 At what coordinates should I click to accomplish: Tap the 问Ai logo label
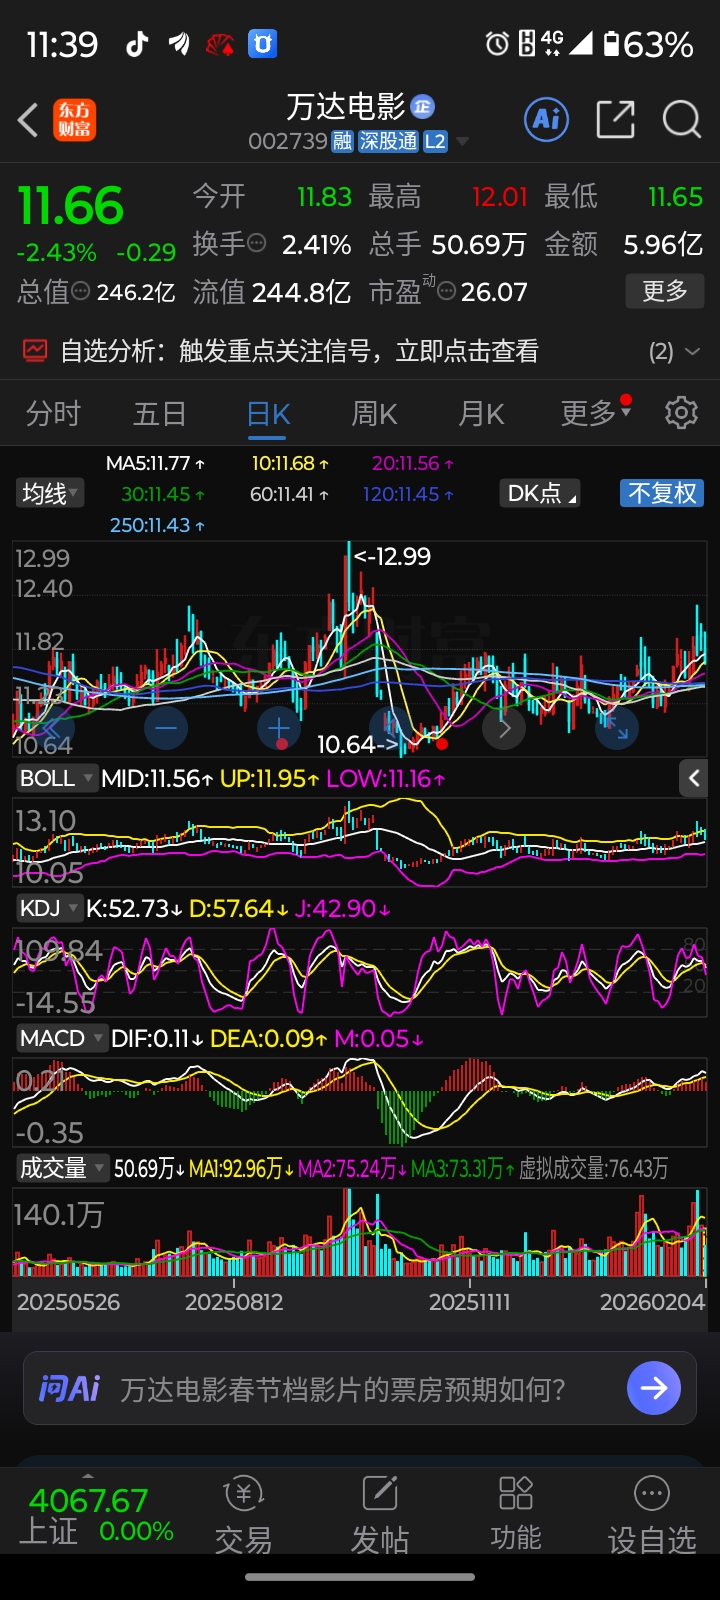[x=69, y=1388]
